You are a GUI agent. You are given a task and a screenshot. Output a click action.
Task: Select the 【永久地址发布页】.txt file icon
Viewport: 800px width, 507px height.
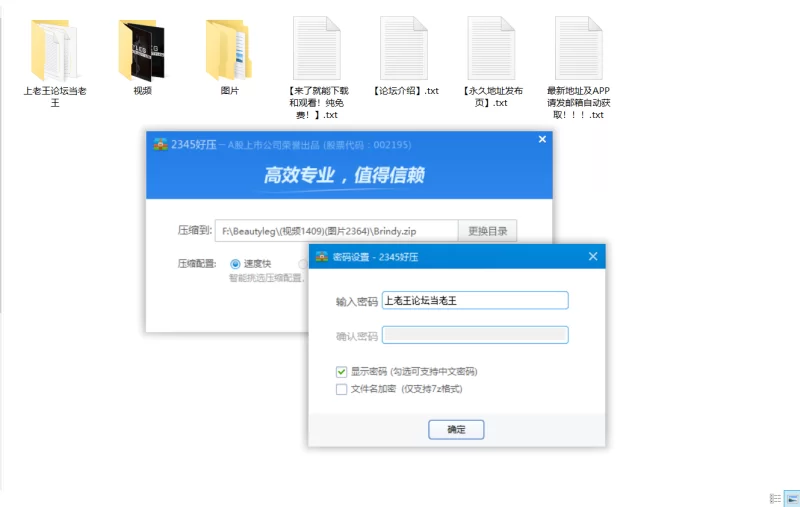pos(491,48)
